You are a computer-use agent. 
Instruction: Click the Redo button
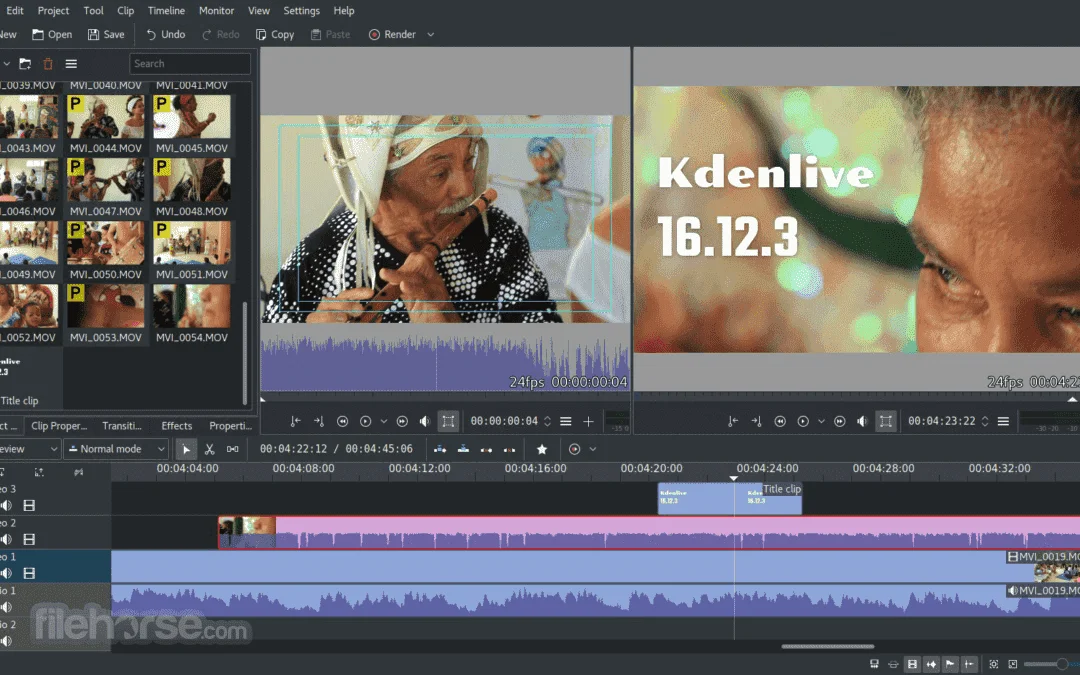point(220,34)
